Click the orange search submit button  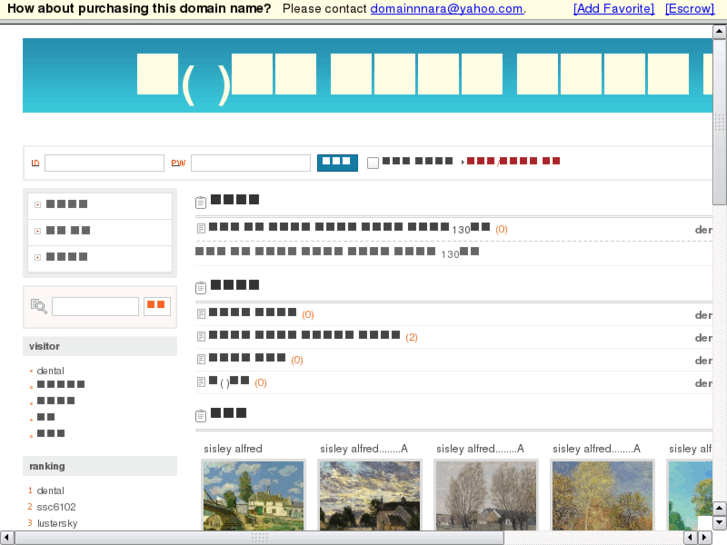tap(157, 306)
